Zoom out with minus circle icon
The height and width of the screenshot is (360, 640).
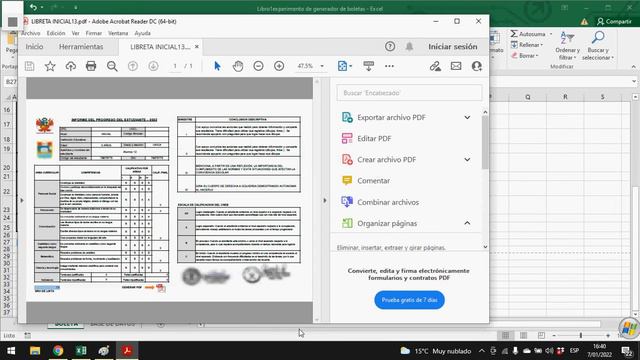258,66
